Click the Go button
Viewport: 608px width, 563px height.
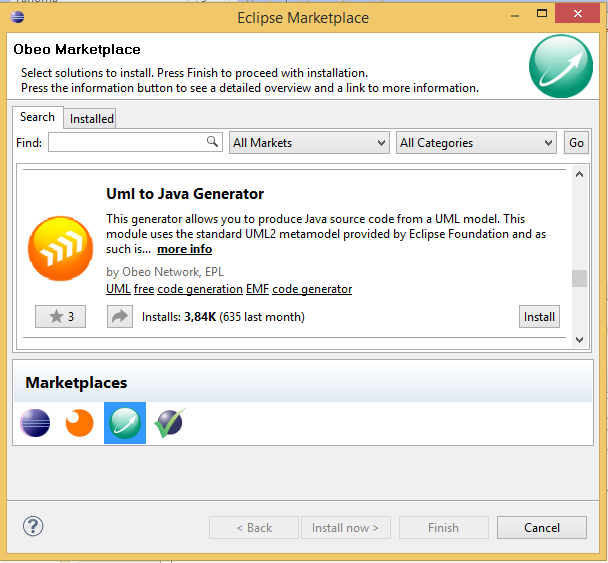coord(576,143)
